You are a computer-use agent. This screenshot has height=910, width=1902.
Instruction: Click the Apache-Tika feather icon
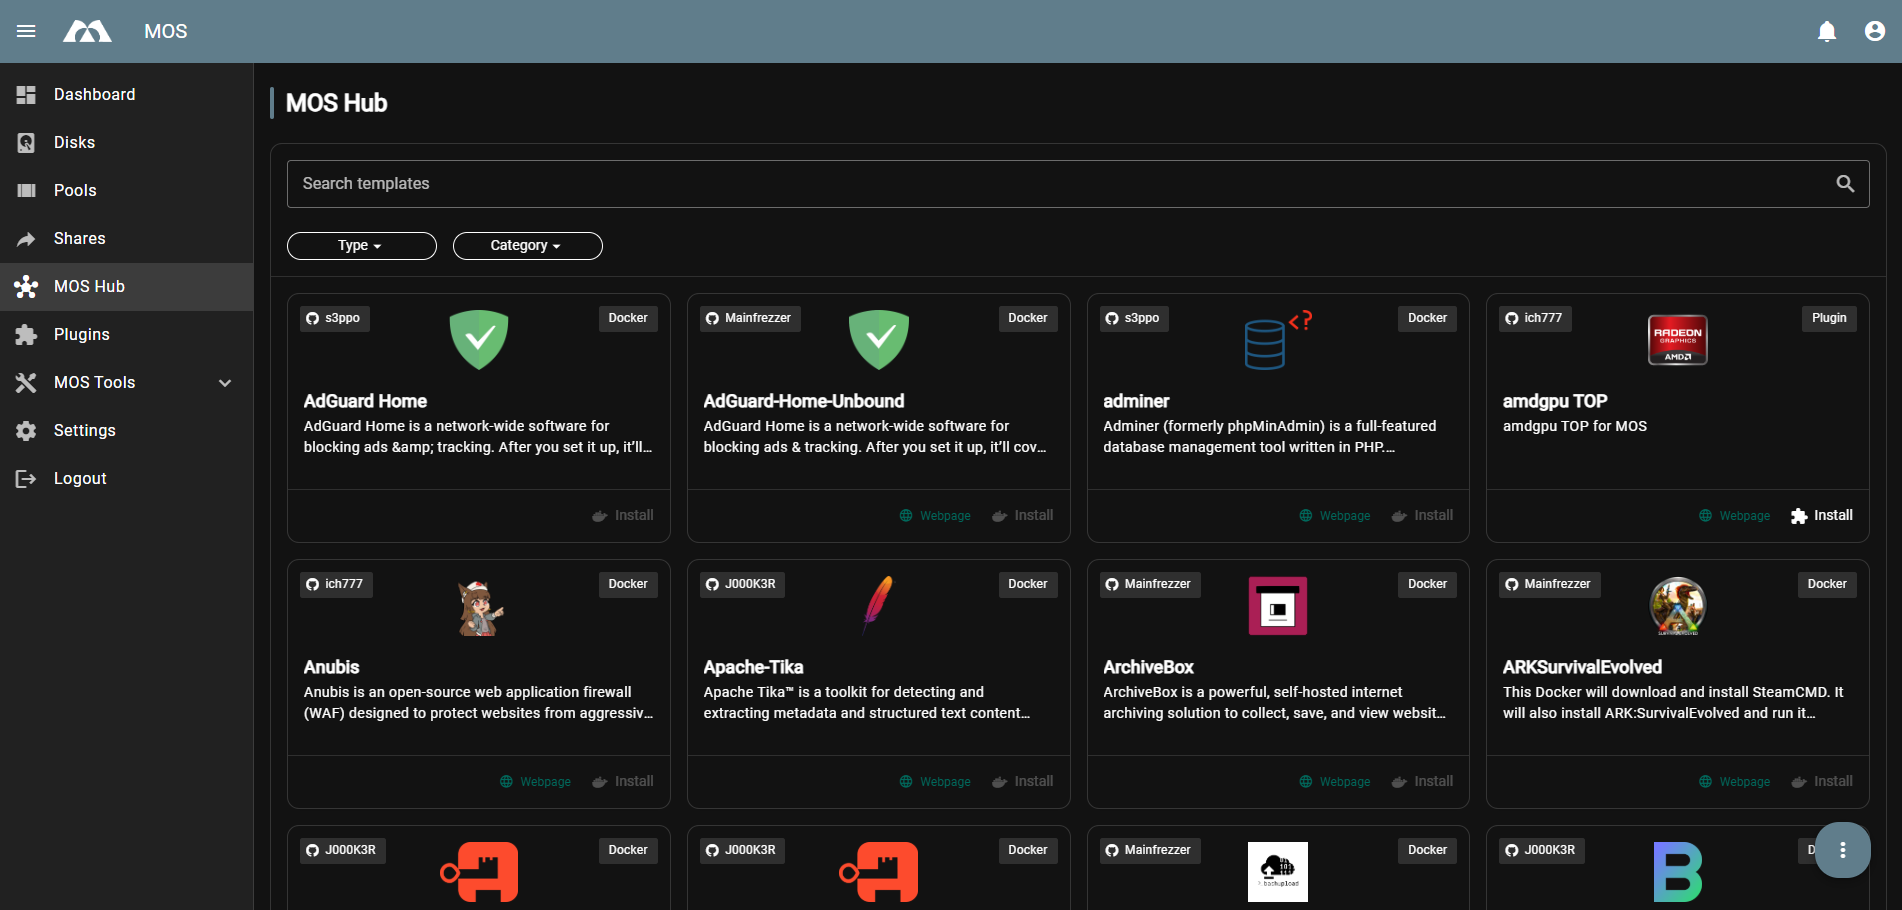pos(878,605)
